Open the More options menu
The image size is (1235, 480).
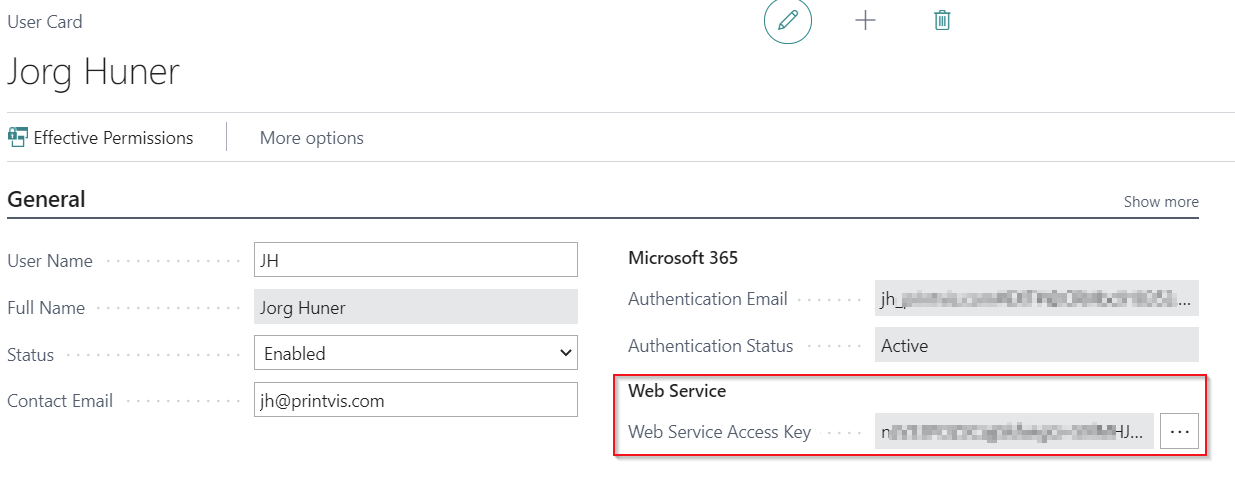[x=311, y=138]
